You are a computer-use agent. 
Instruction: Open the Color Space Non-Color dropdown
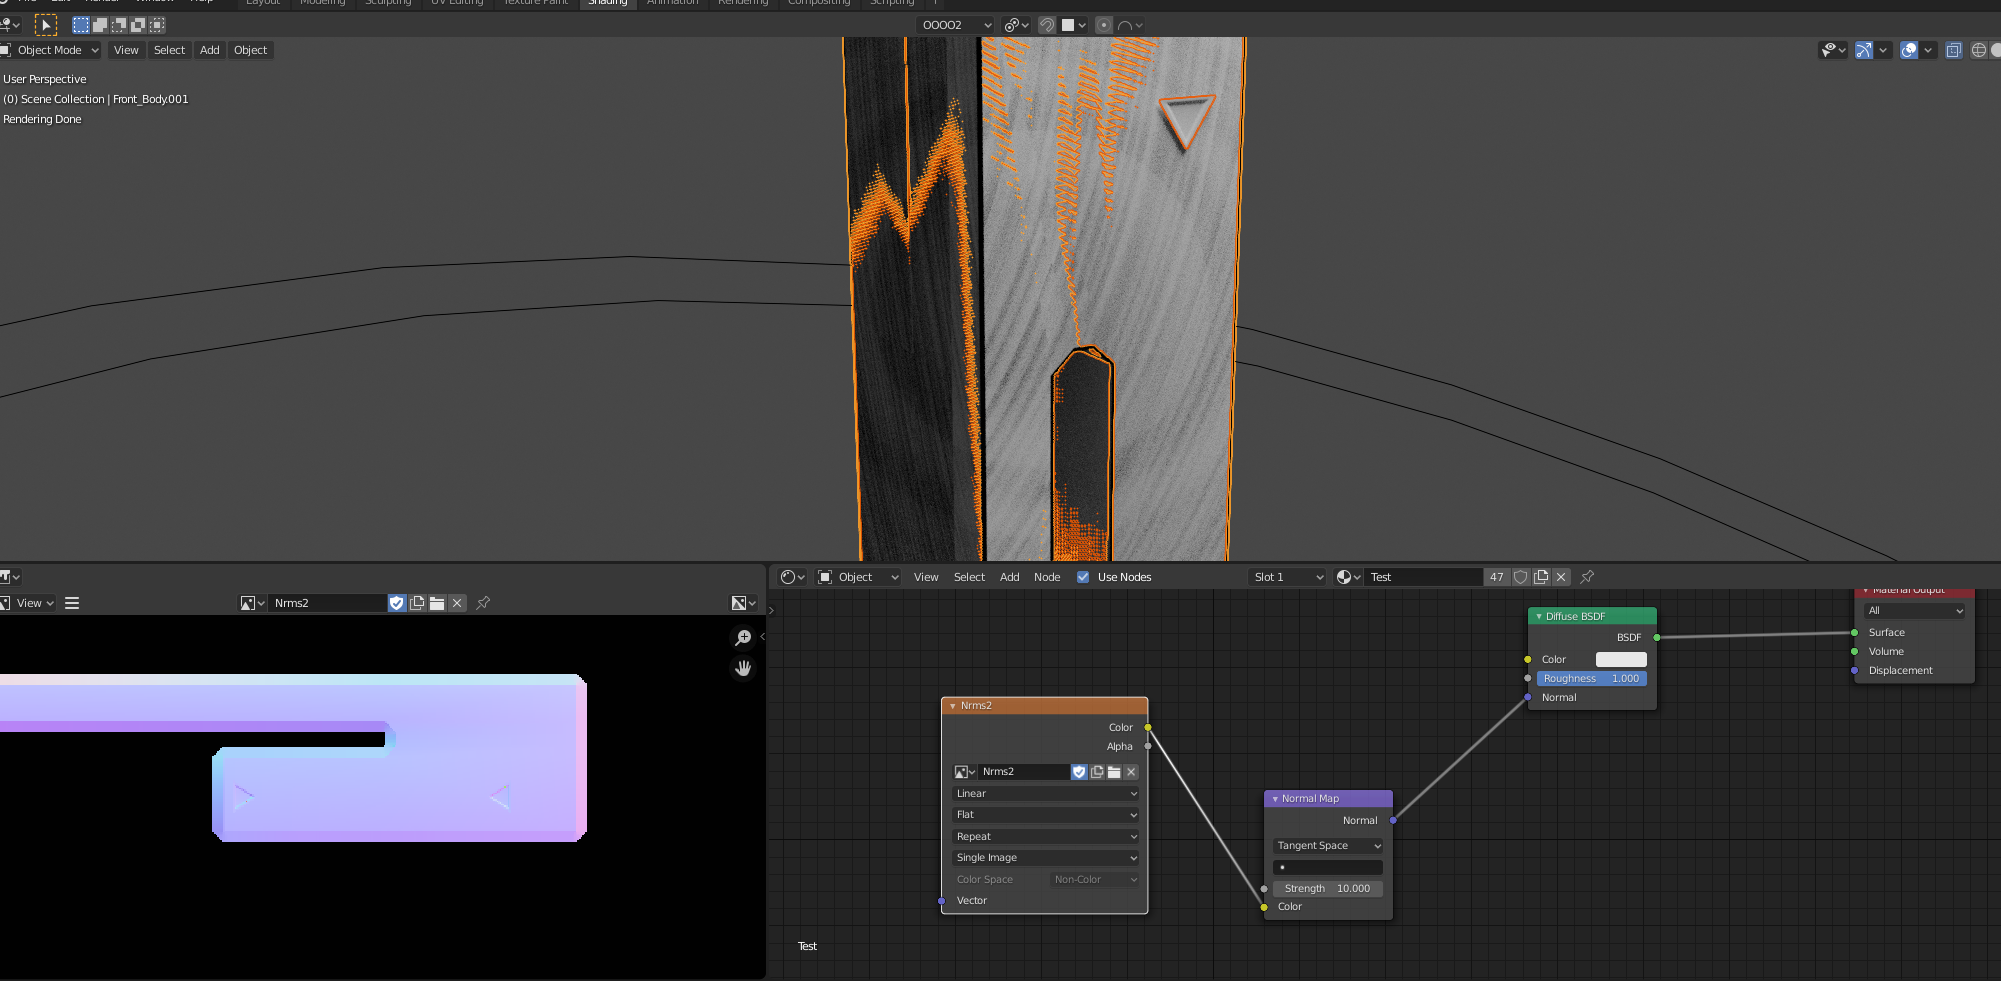click(x=1093, y=879)
